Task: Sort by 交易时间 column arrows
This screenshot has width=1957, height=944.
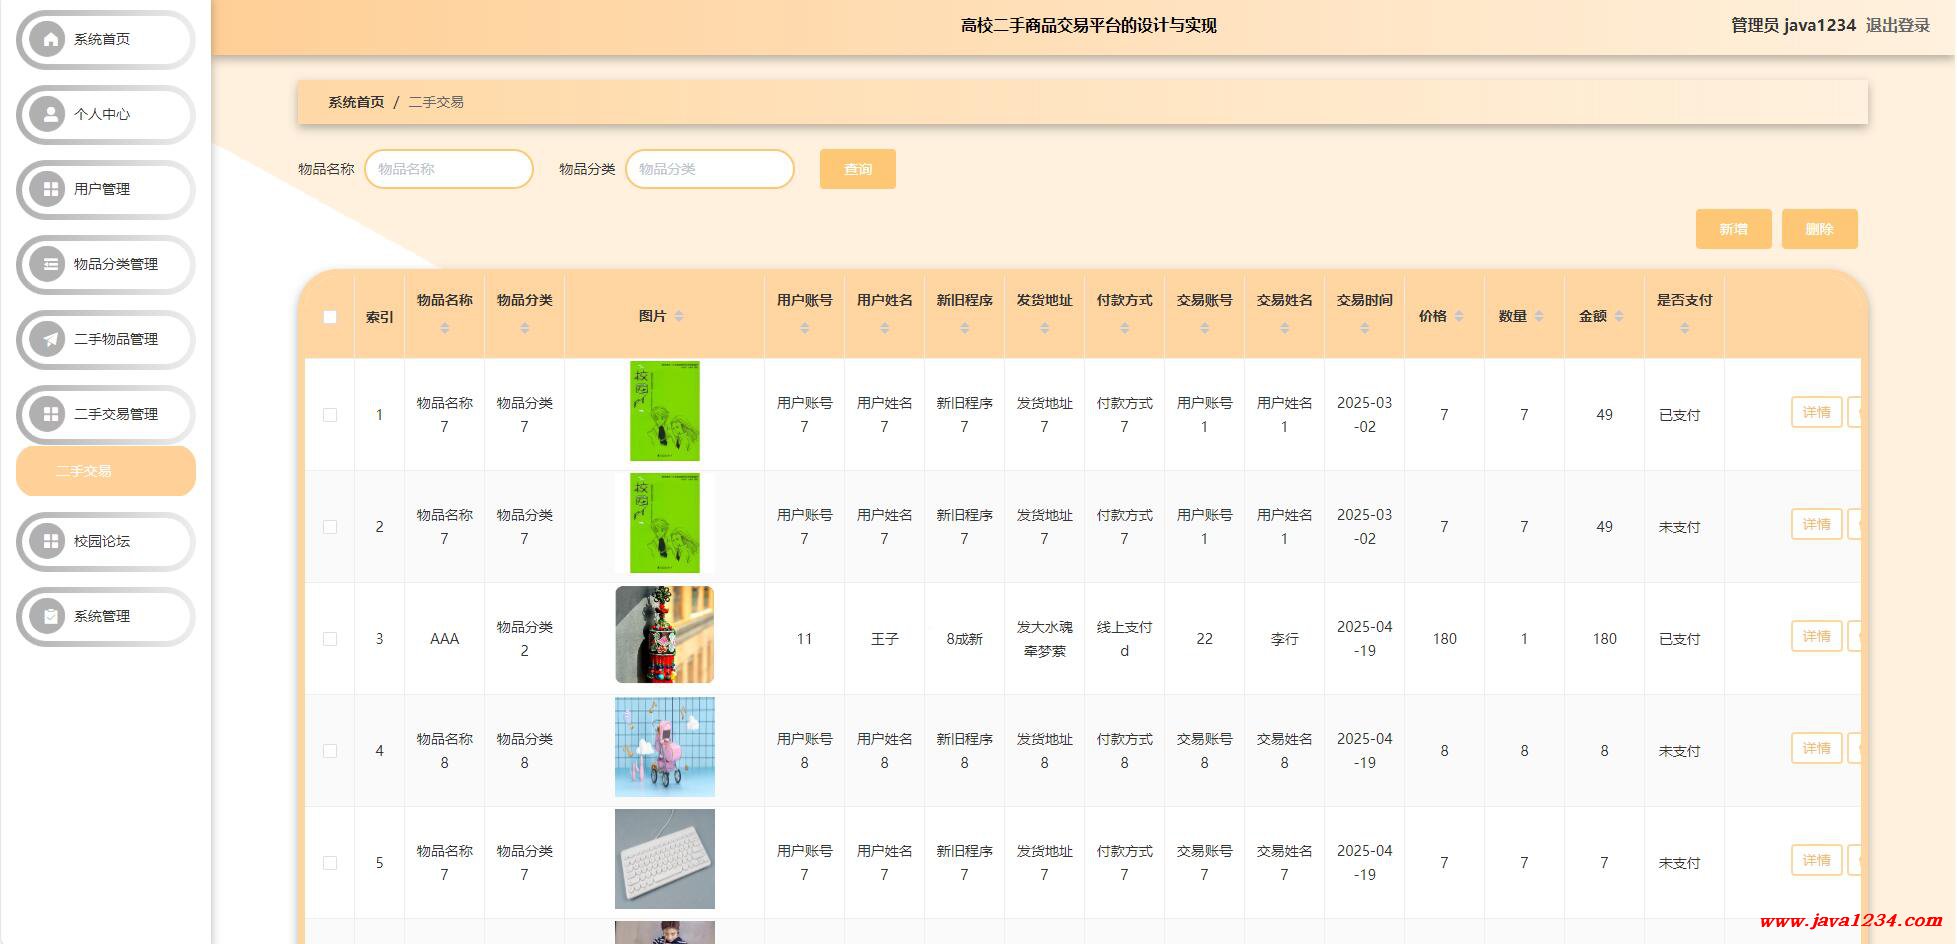Action: 1365,328
